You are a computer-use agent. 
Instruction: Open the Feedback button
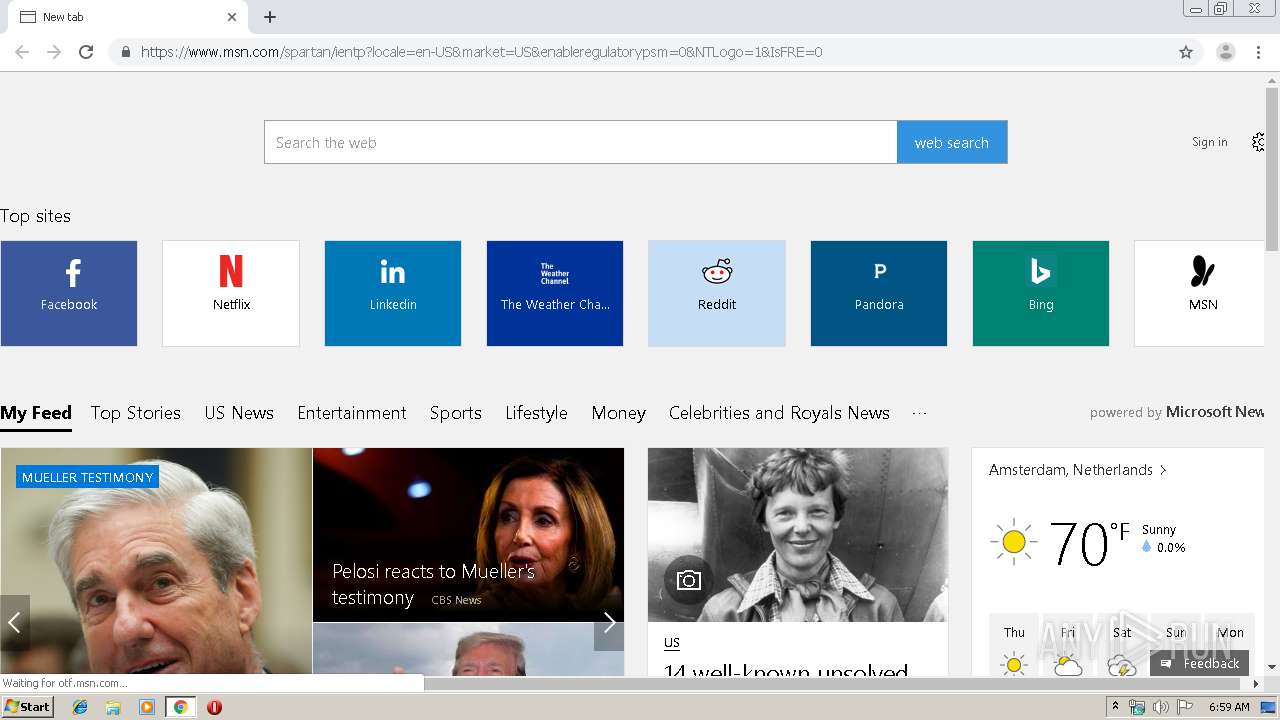(1199, 663)
